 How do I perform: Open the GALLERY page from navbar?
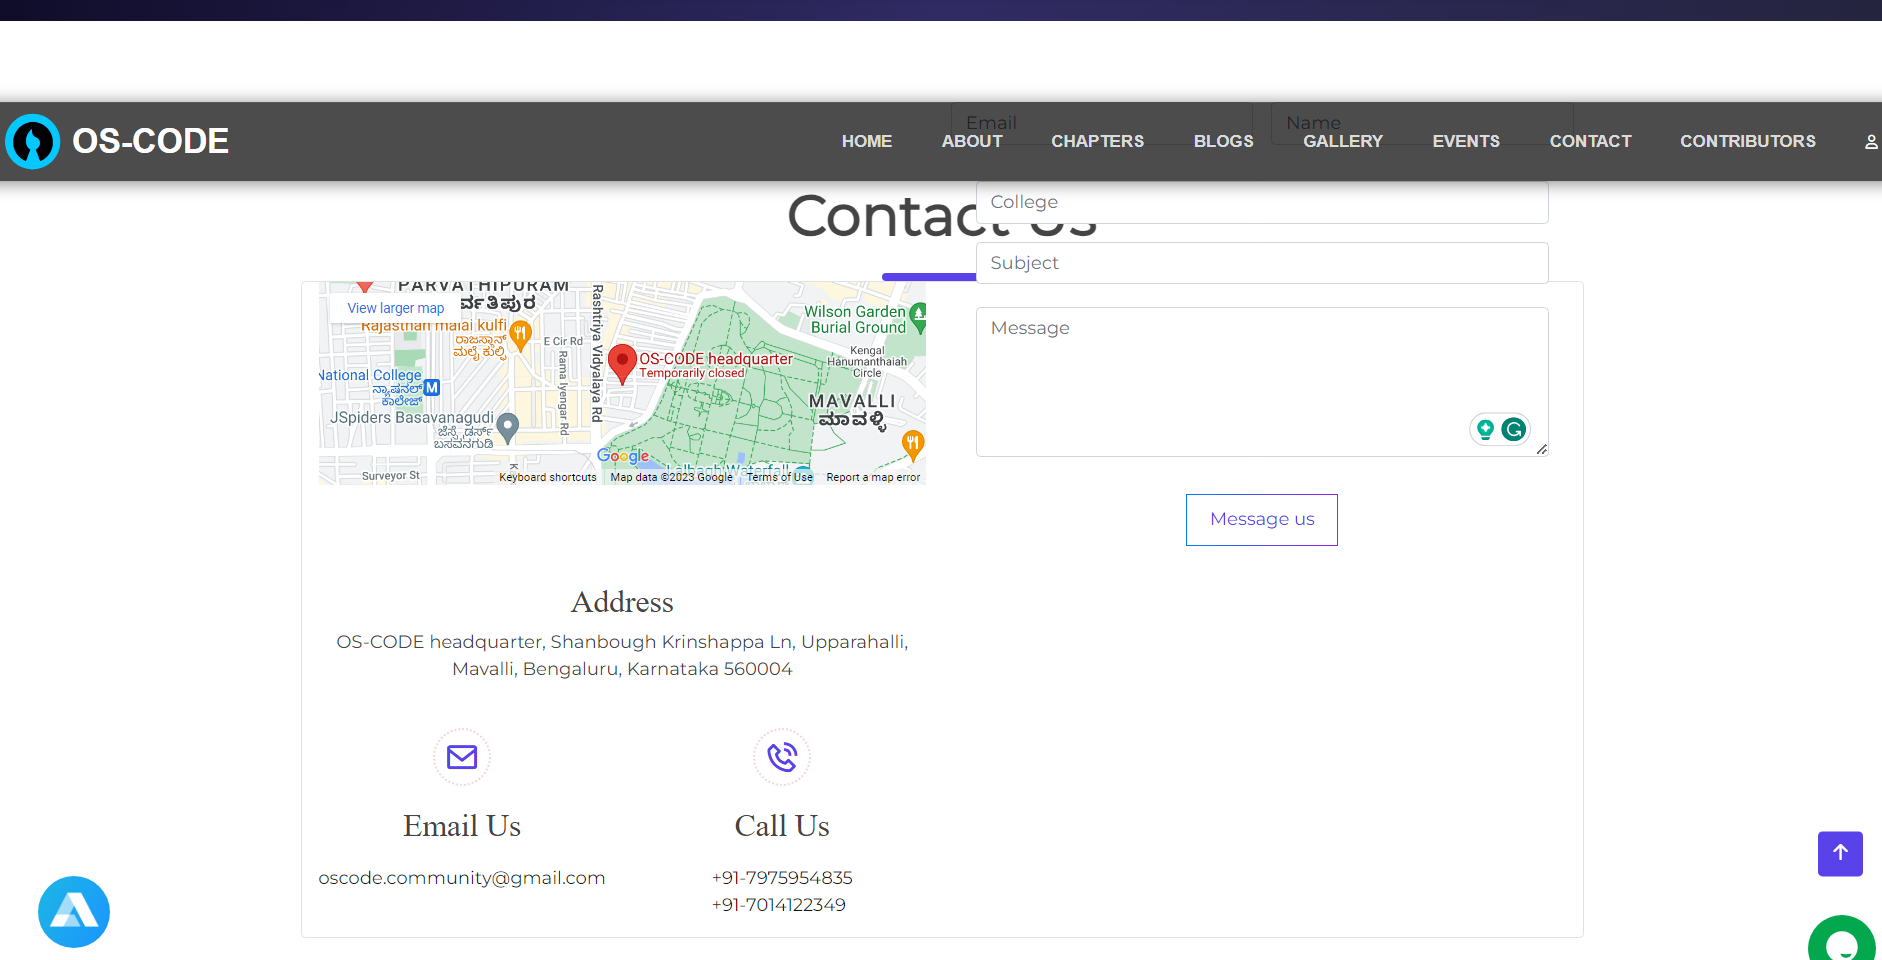click(1343, 141)
